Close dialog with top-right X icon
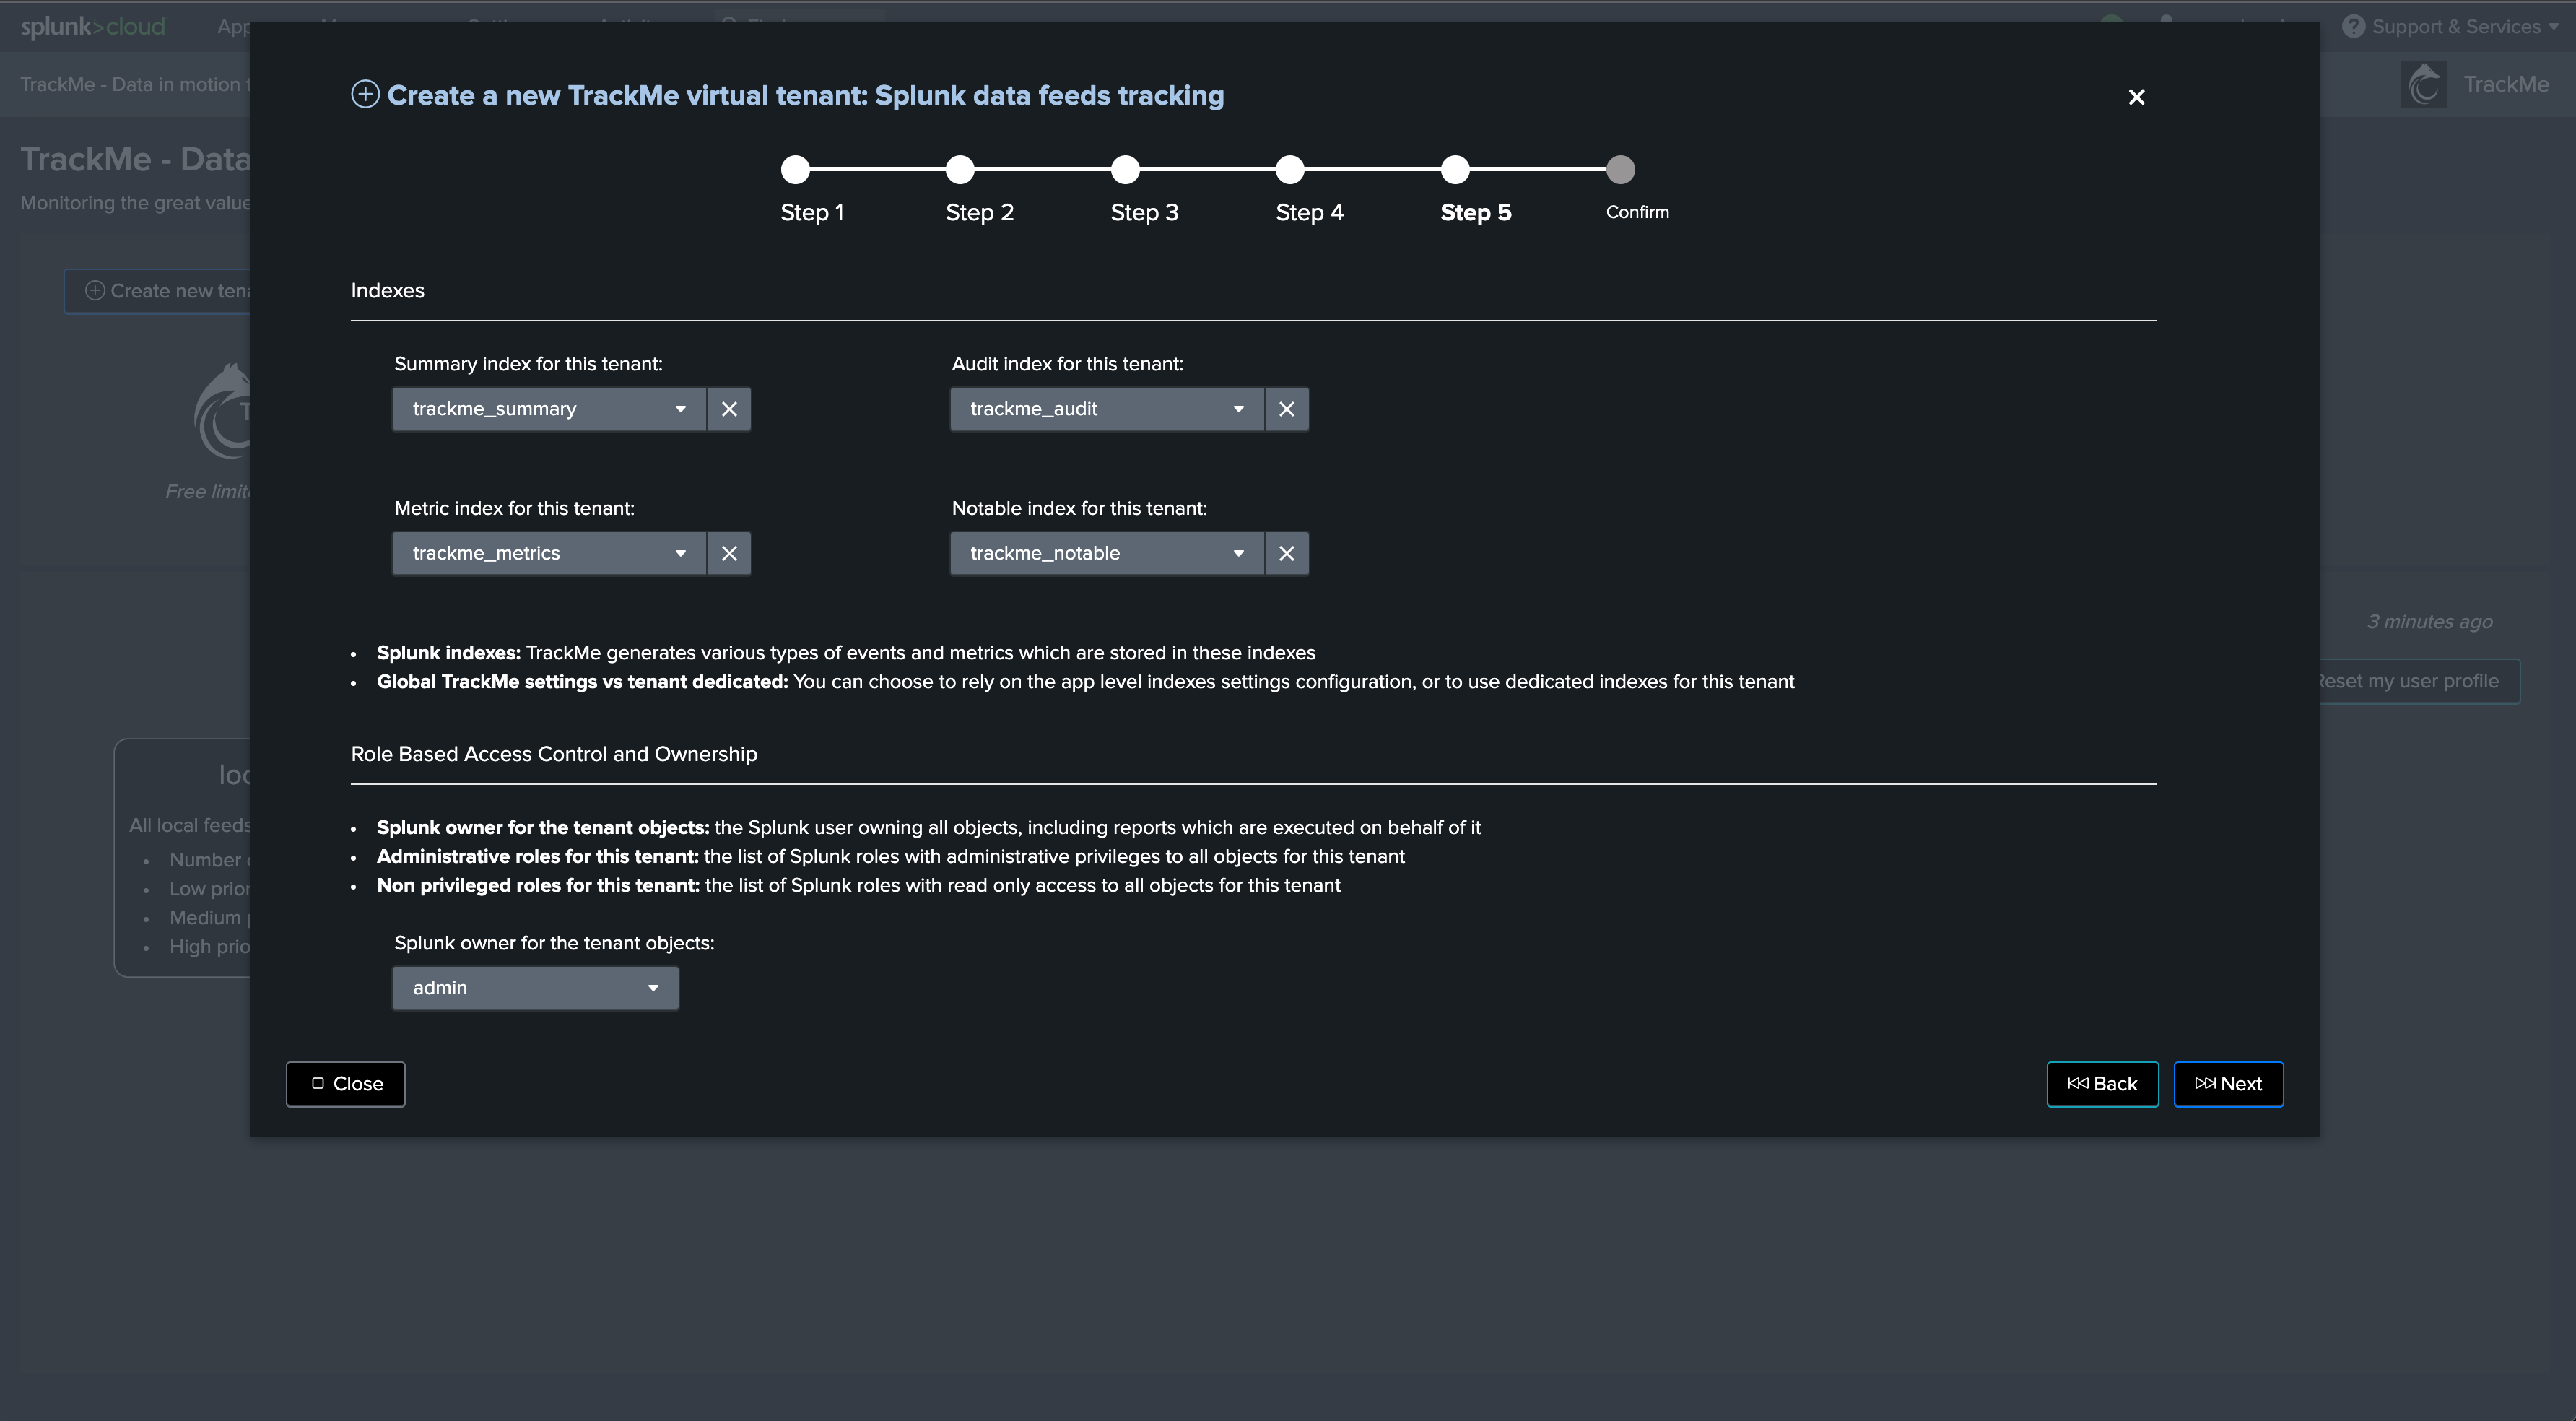2576x1421 pixels. point(2136,97)
